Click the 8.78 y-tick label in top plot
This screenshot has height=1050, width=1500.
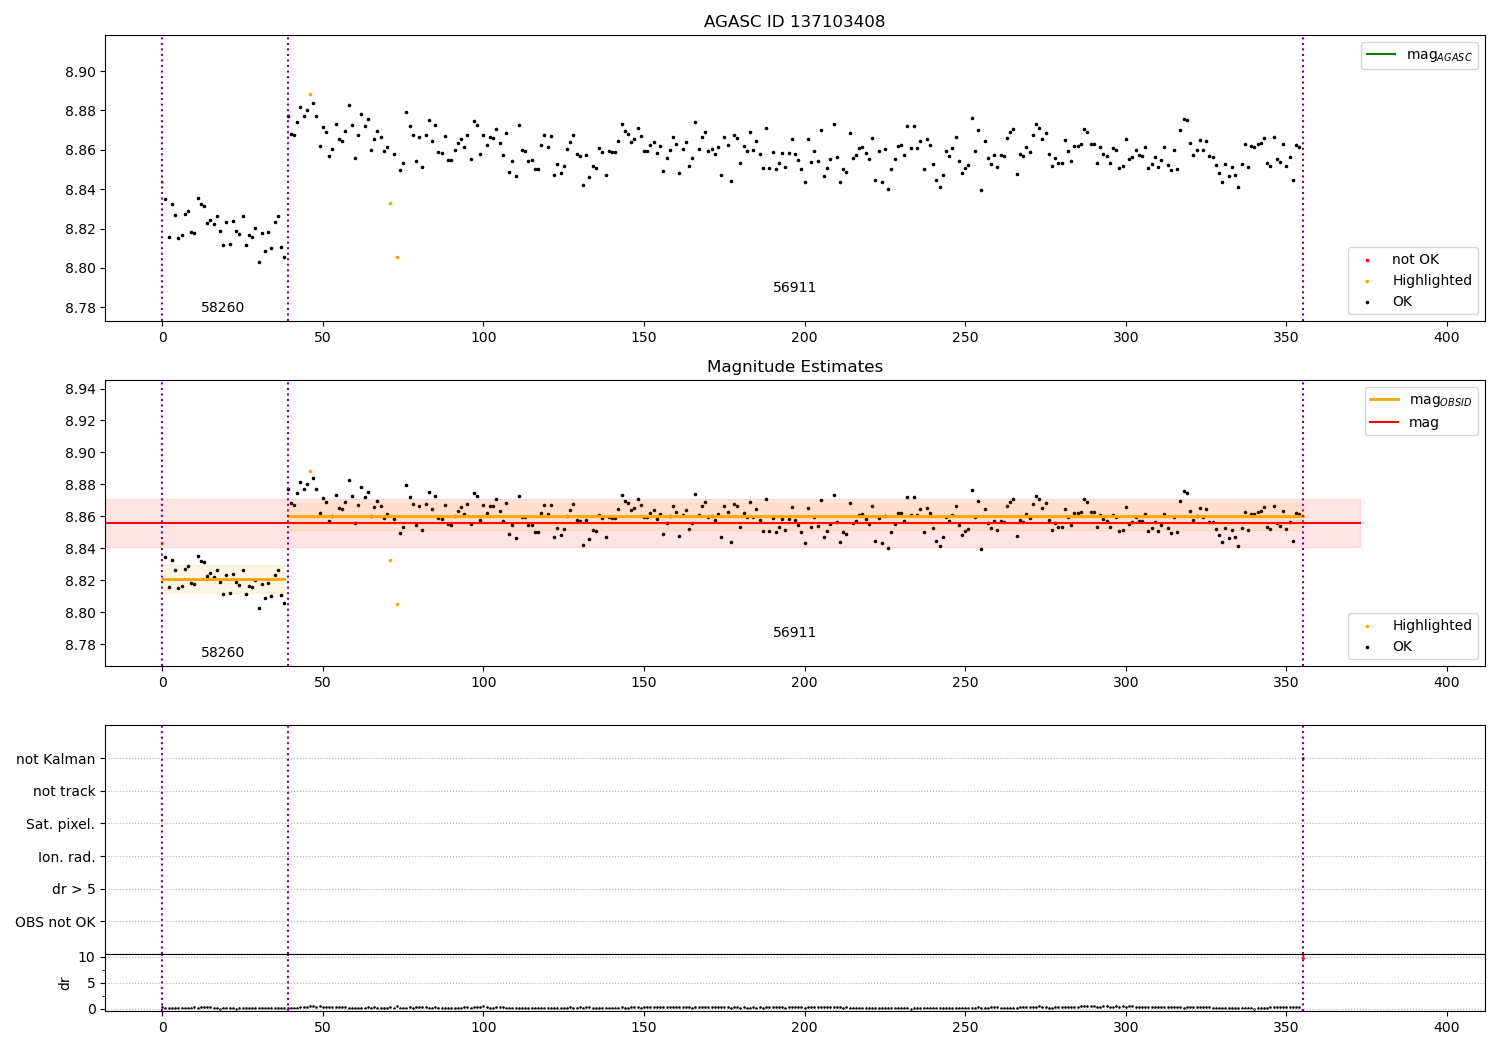point(81,308)
